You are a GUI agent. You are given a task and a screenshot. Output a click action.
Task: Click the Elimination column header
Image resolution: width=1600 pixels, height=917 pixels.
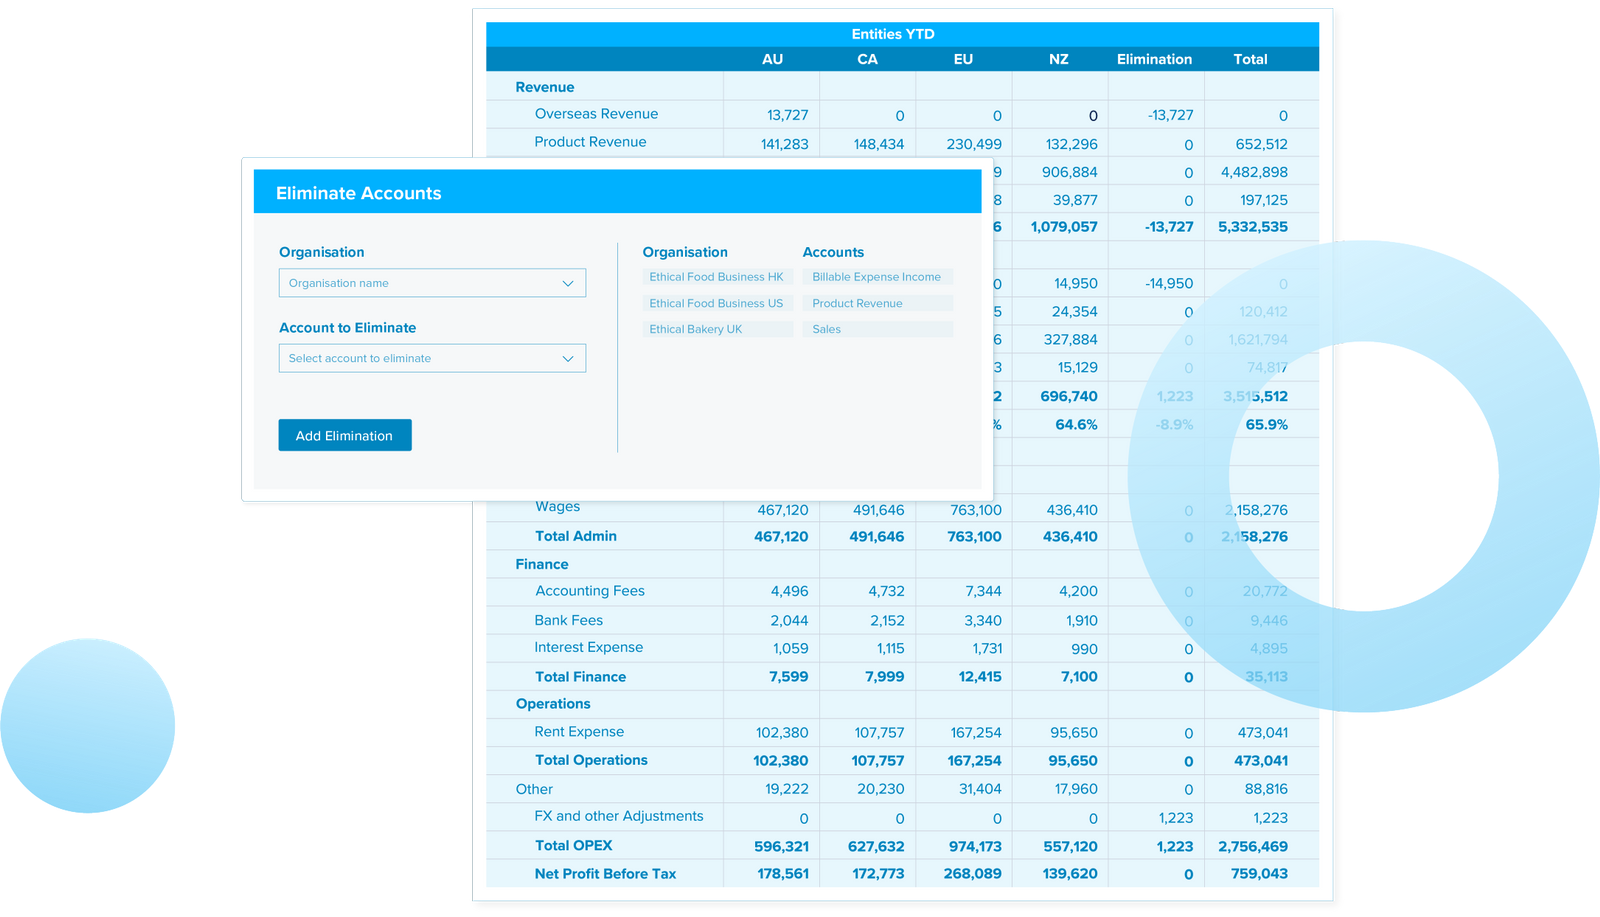pyautogui.click(x=1154, y=59)
